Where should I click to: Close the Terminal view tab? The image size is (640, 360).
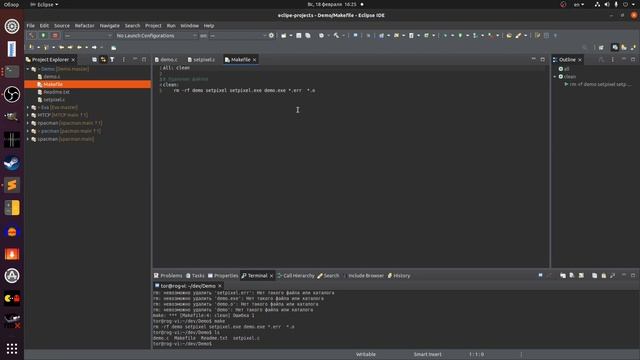(271, 276)
